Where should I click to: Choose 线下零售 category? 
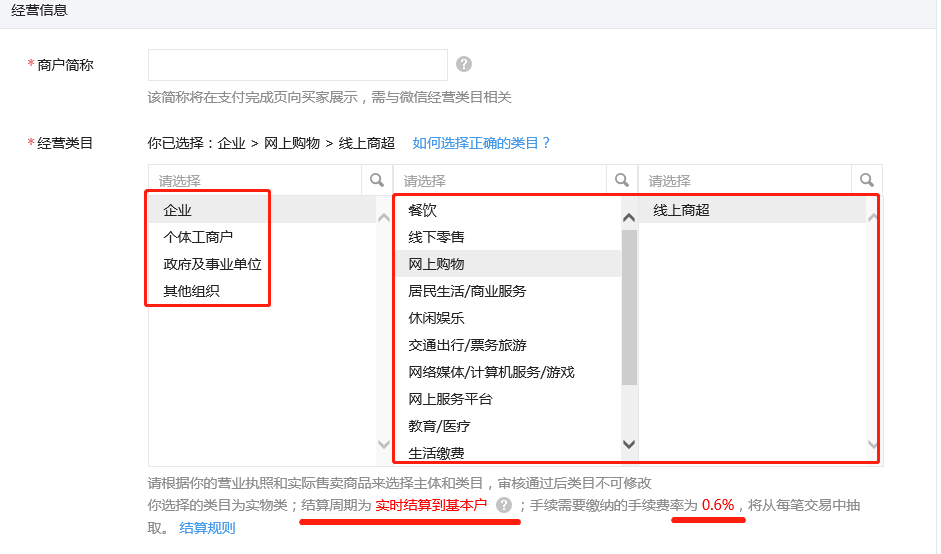pos(436,237)
